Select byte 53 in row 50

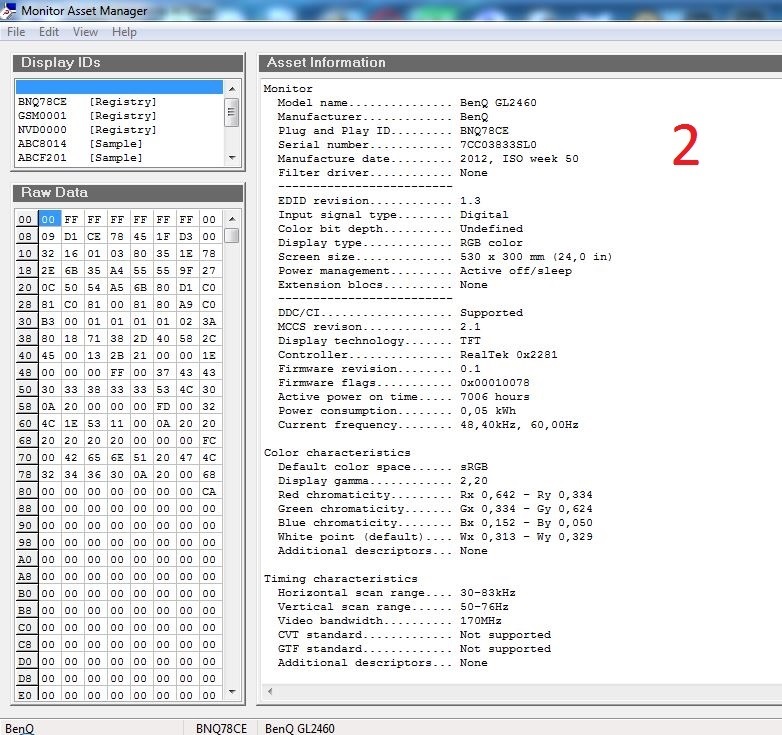tap(163, 389)
